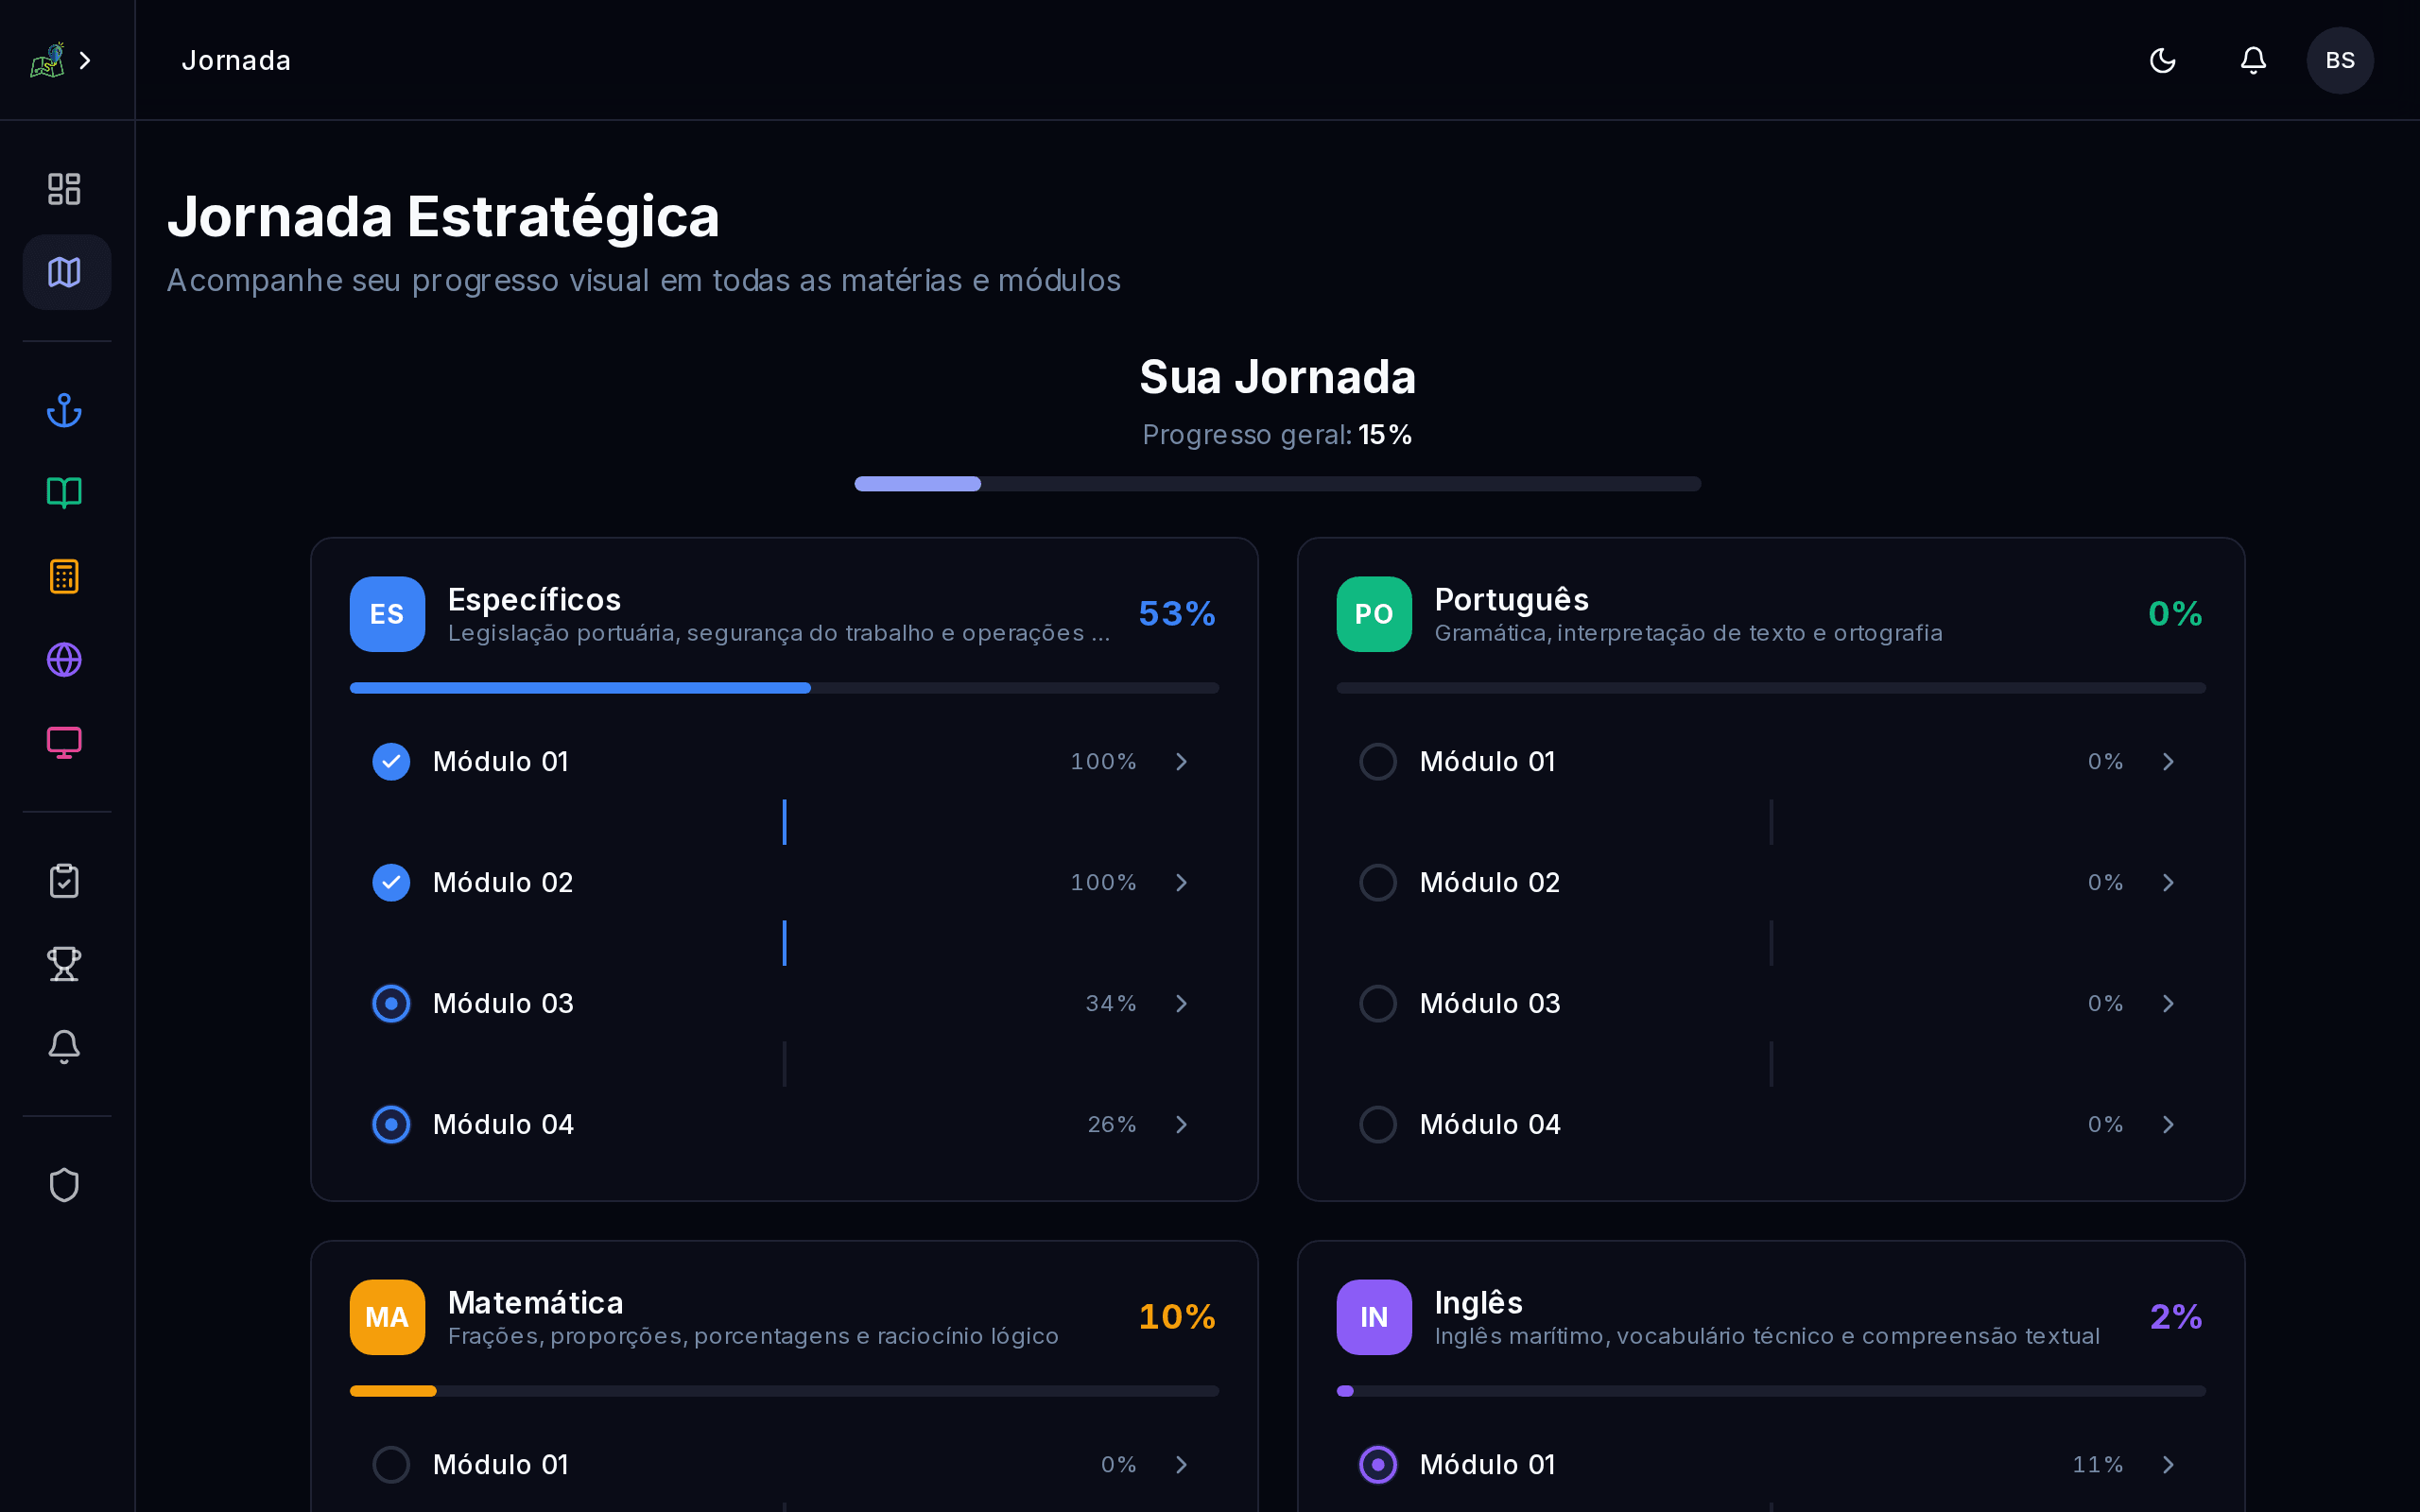Open notifications via the bell icon
This screenshot has height=1512, width=2420.
click(2252, 60)
